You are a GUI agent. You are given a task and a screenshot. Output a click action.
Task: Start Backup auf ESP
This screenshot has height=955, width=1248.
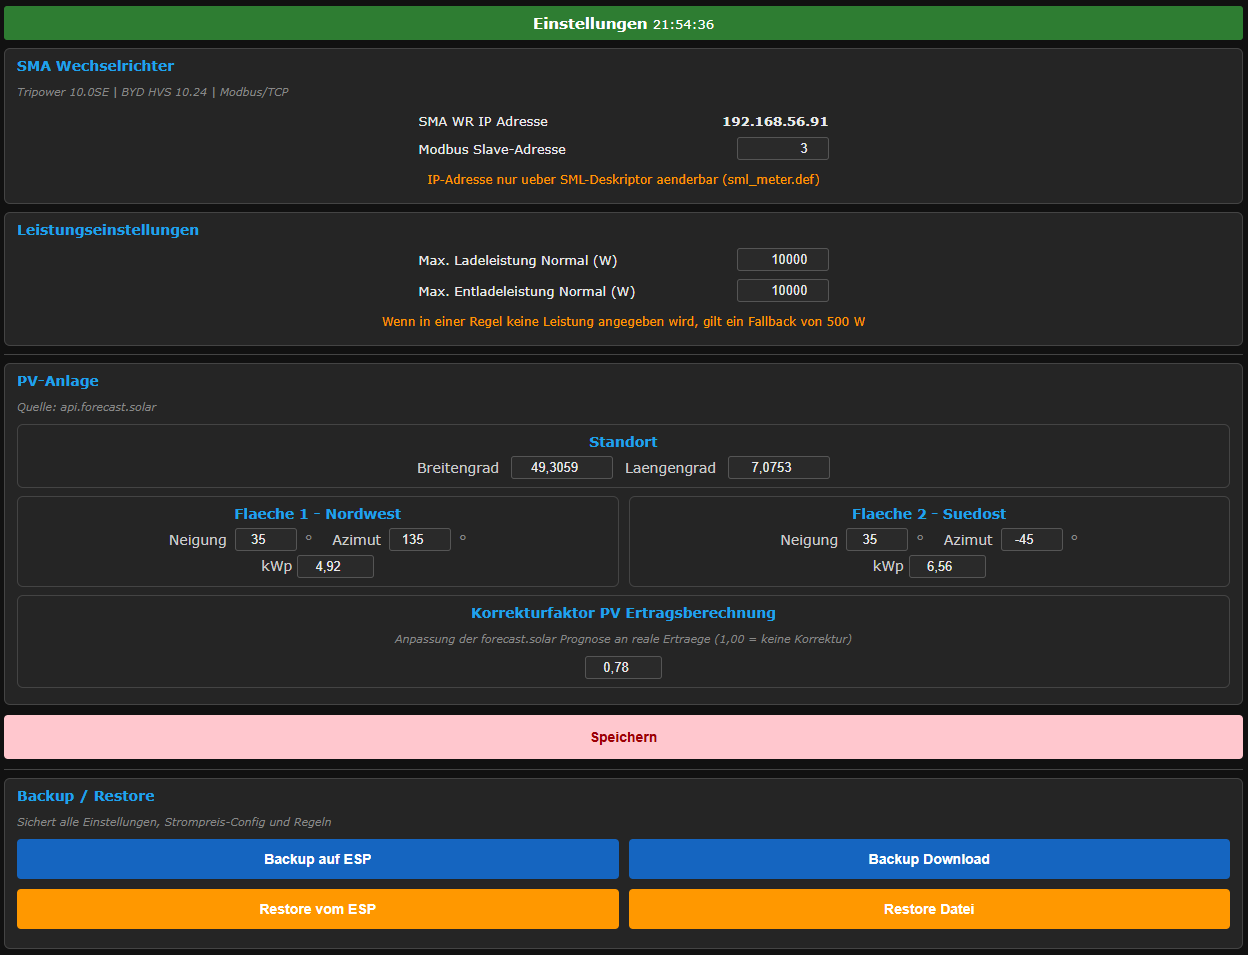318,859
